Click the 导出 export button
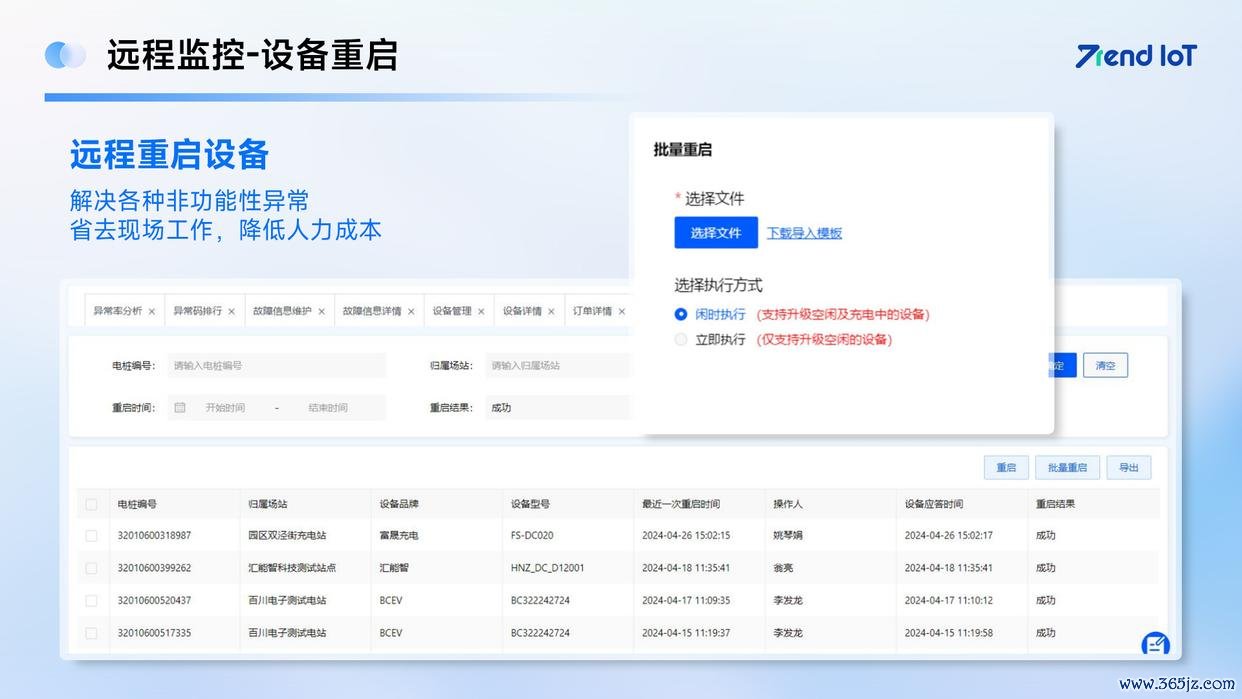 [x=1129, y=468]
